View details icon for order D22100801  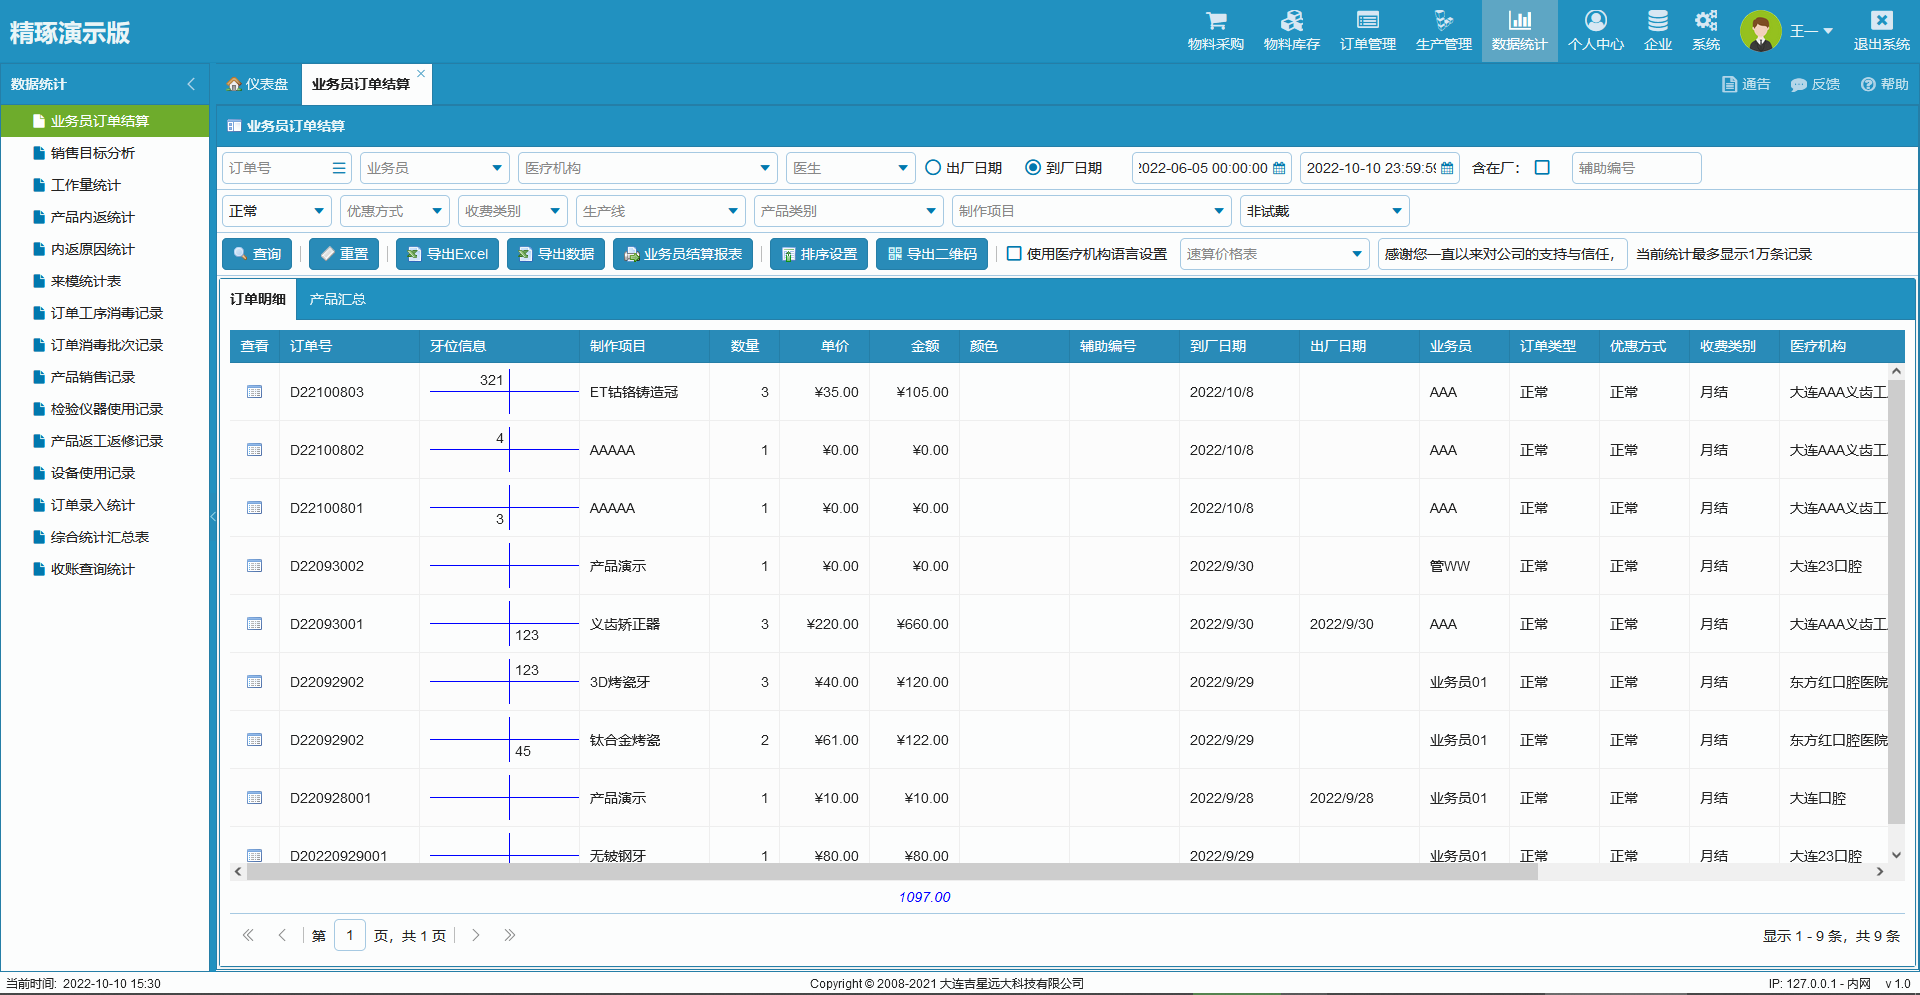pyautogui.click(x=254, y=508)
